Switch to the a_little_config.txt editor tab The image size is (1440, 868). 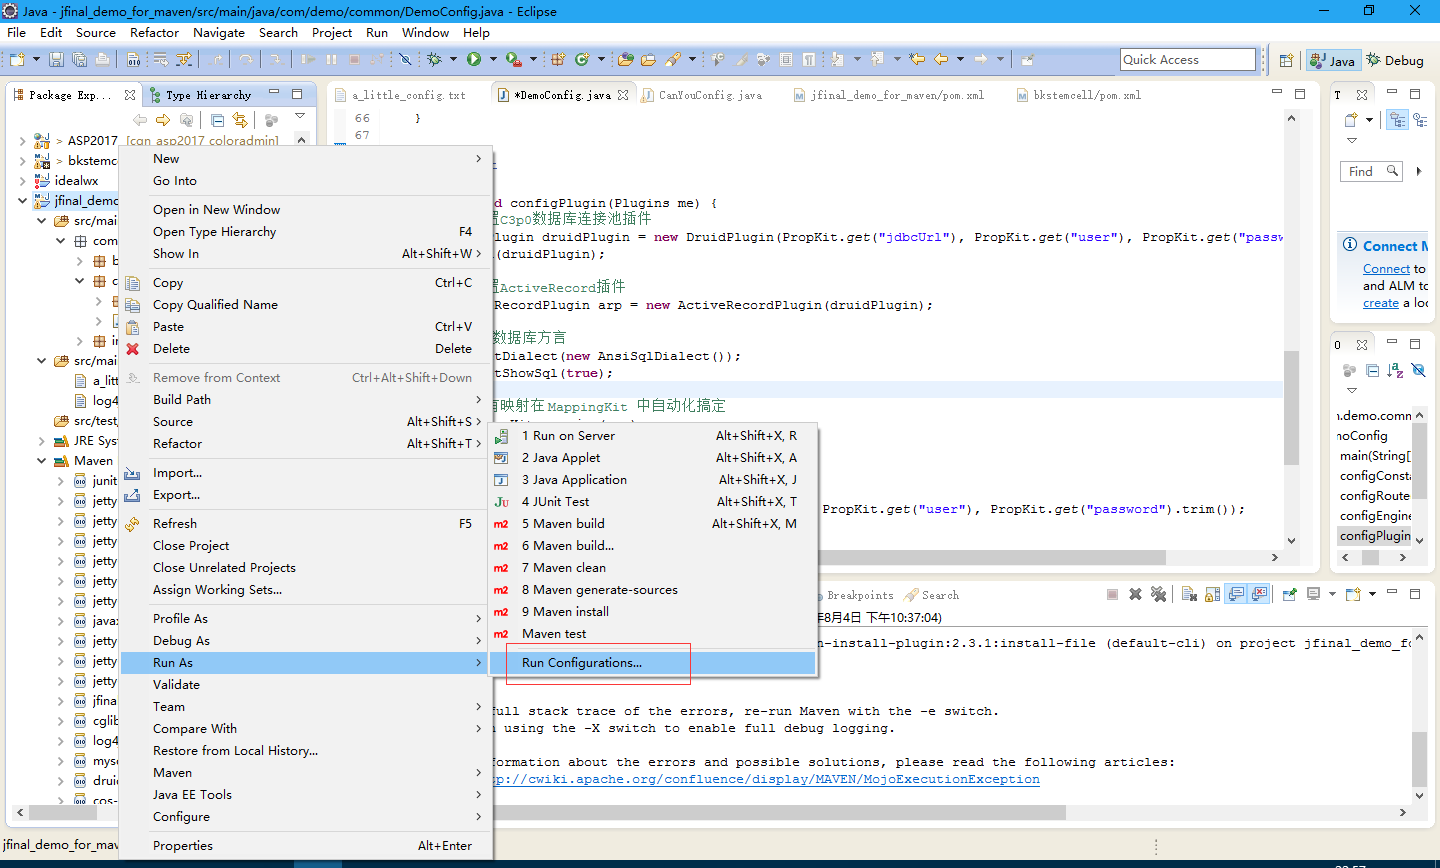tap(399, 96)
